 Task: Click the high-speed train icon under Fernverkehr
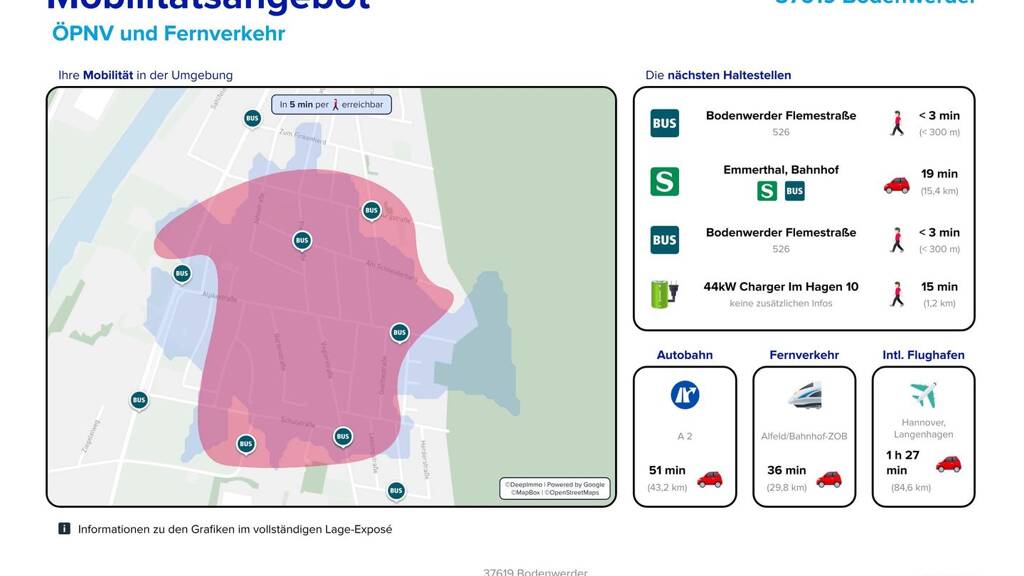(x=804, y=396)
